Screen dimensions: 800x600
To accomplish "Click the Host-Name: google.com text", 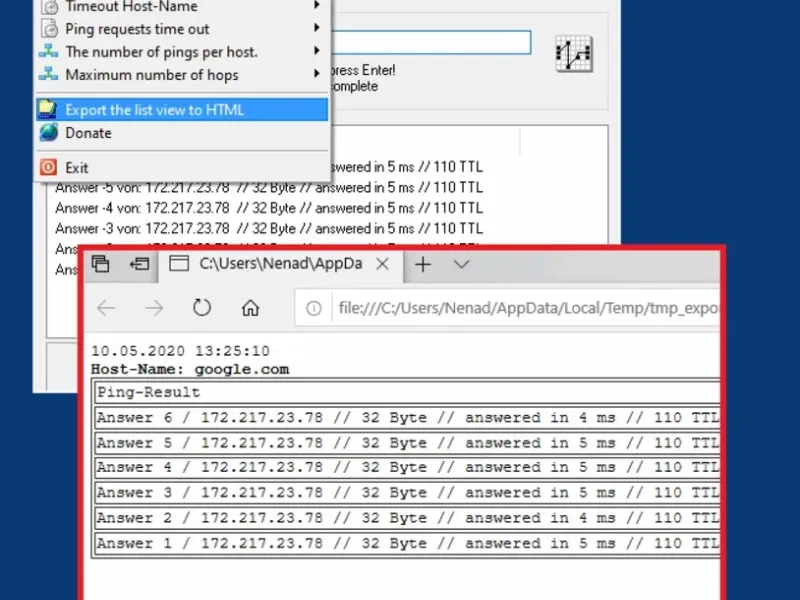I will pyautogui.click(x=190, y=369).
